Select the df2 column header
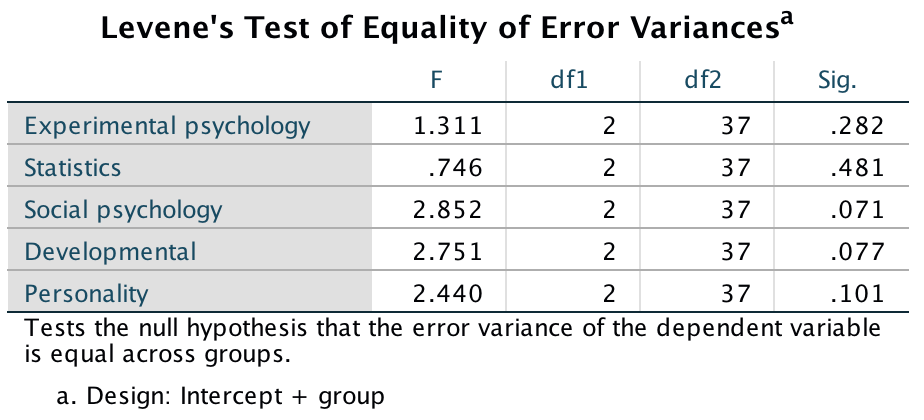Screen dimensions: 924x420 click(x=707, y=82)
